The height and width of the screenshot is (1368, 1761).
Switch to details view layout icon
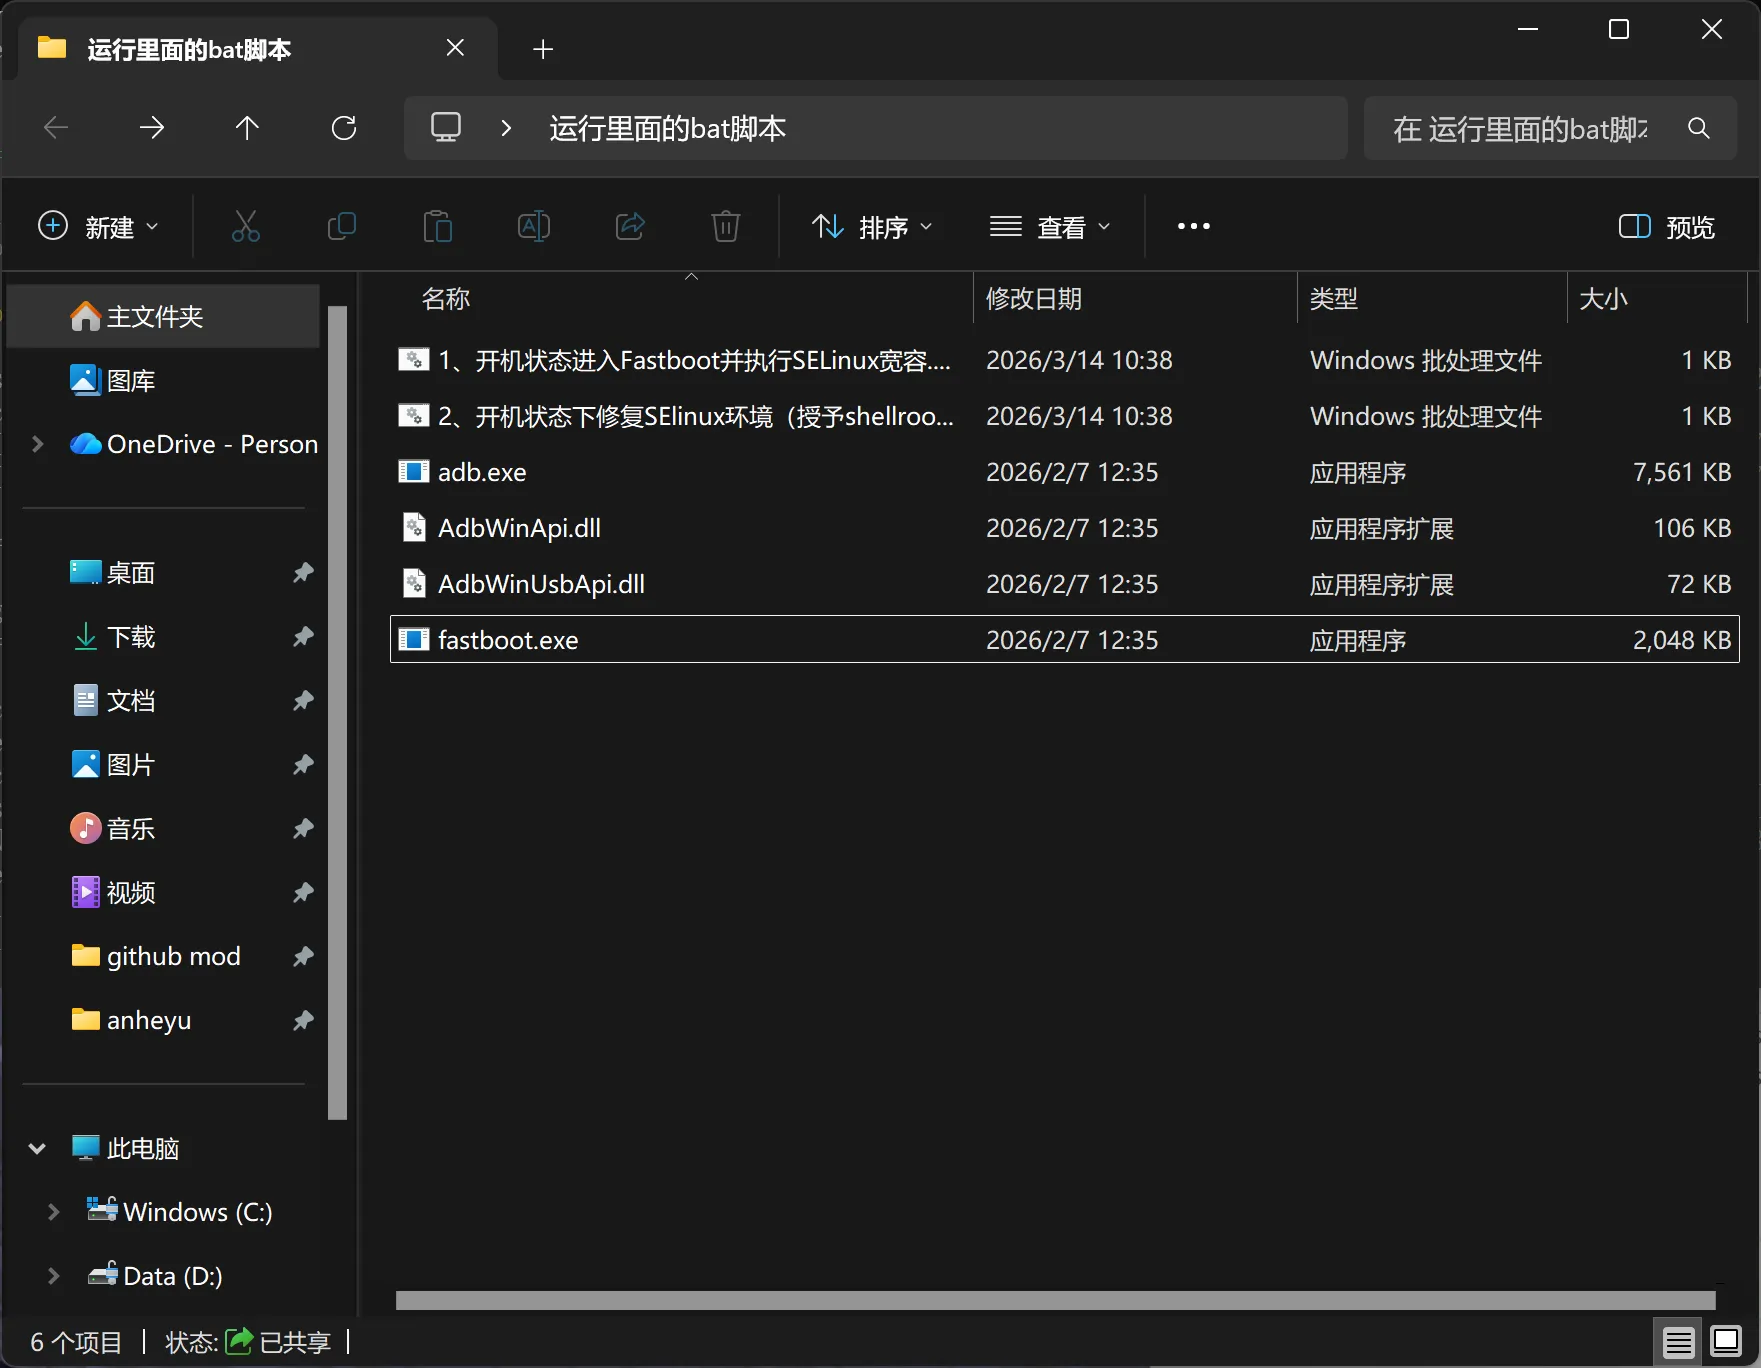[1678, 1341]
